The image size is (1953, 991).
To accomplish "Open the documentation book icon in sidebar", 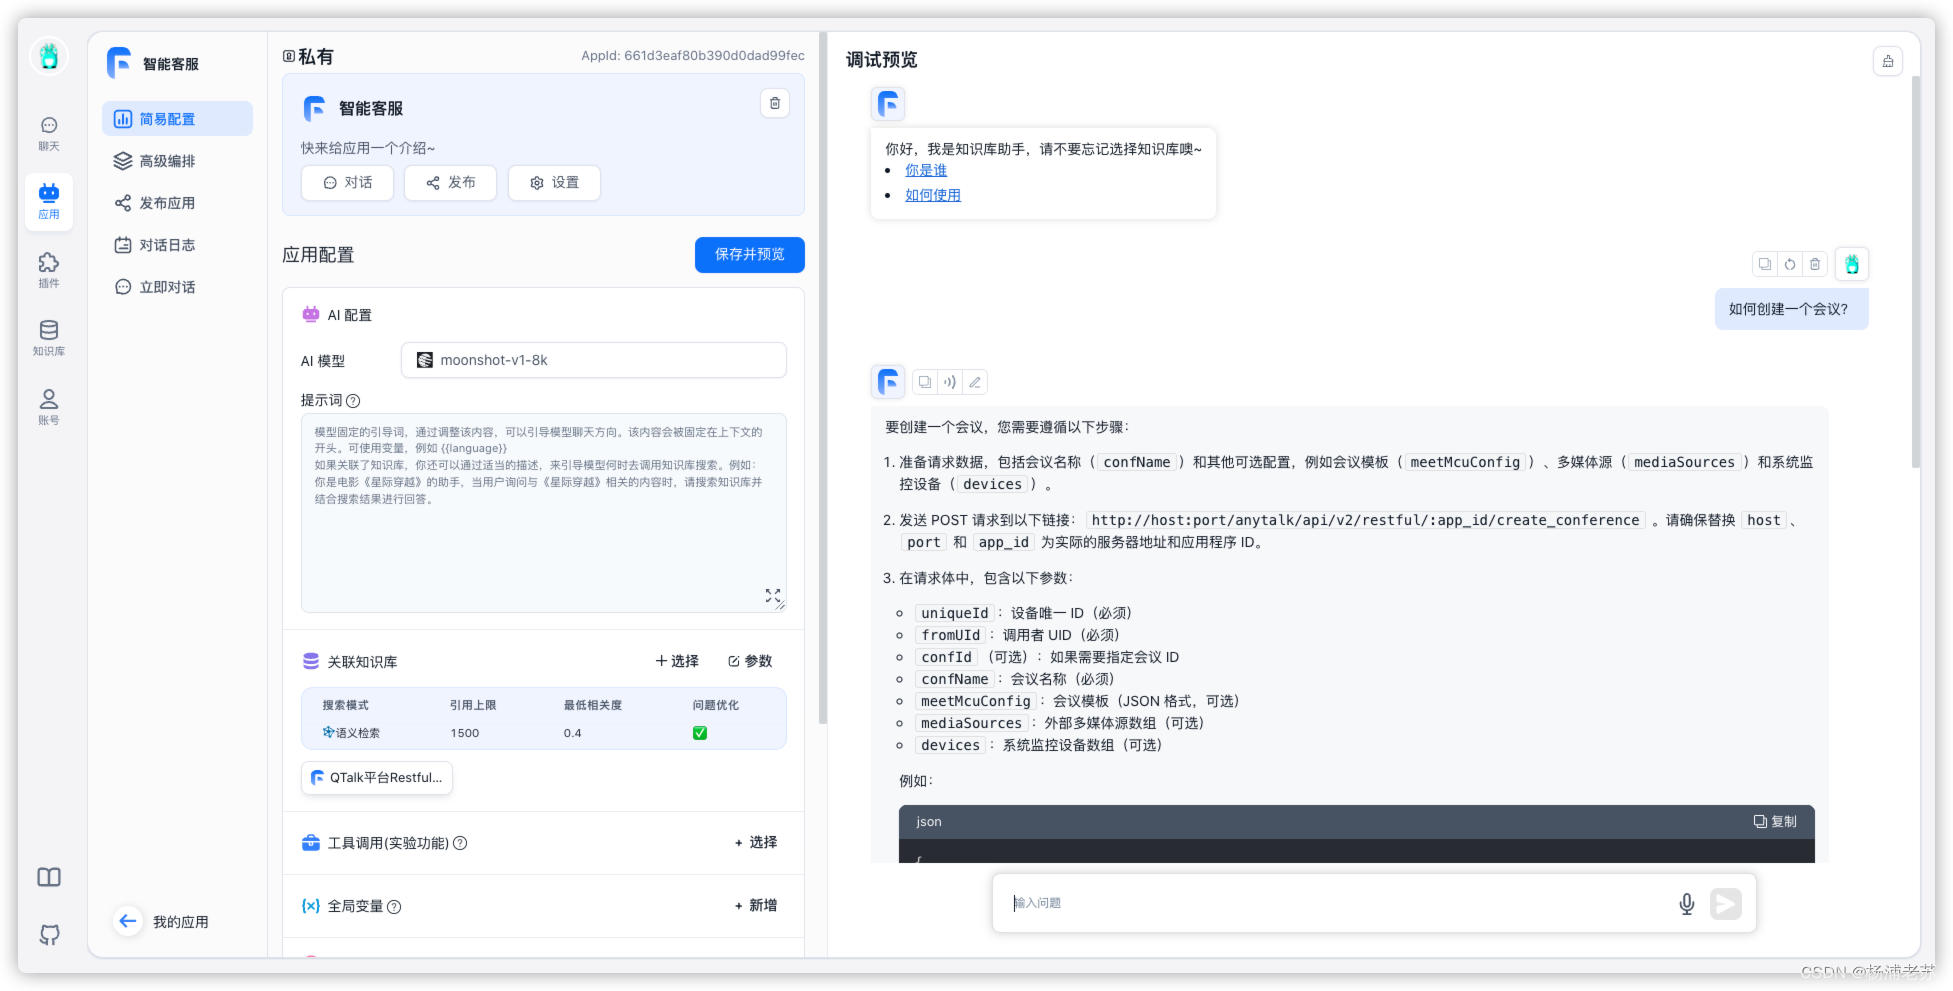I will tap(48, 876).
